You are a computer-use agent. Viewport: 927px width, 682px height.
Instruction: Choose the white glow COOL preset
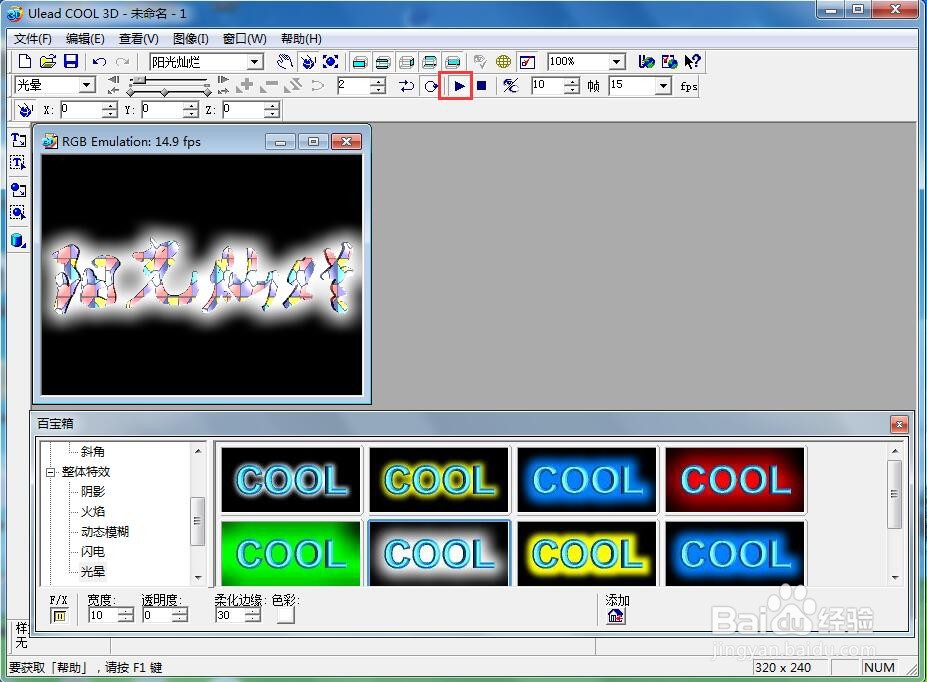click(x=439, y=553)
